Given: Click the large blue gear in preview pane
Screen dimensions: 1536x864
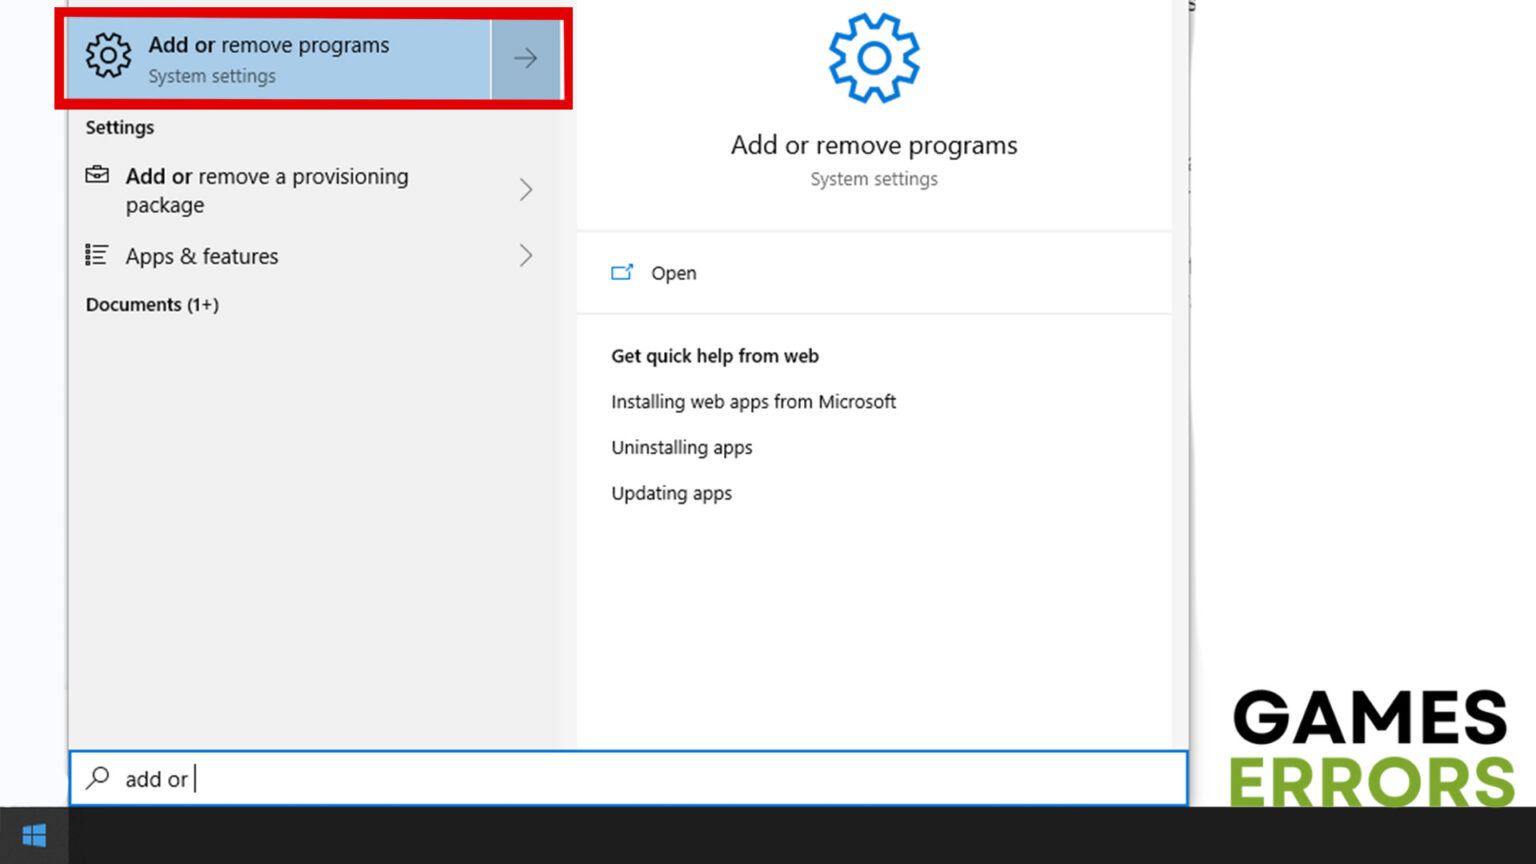Looking at the screenshot, I should pos(873,58).
